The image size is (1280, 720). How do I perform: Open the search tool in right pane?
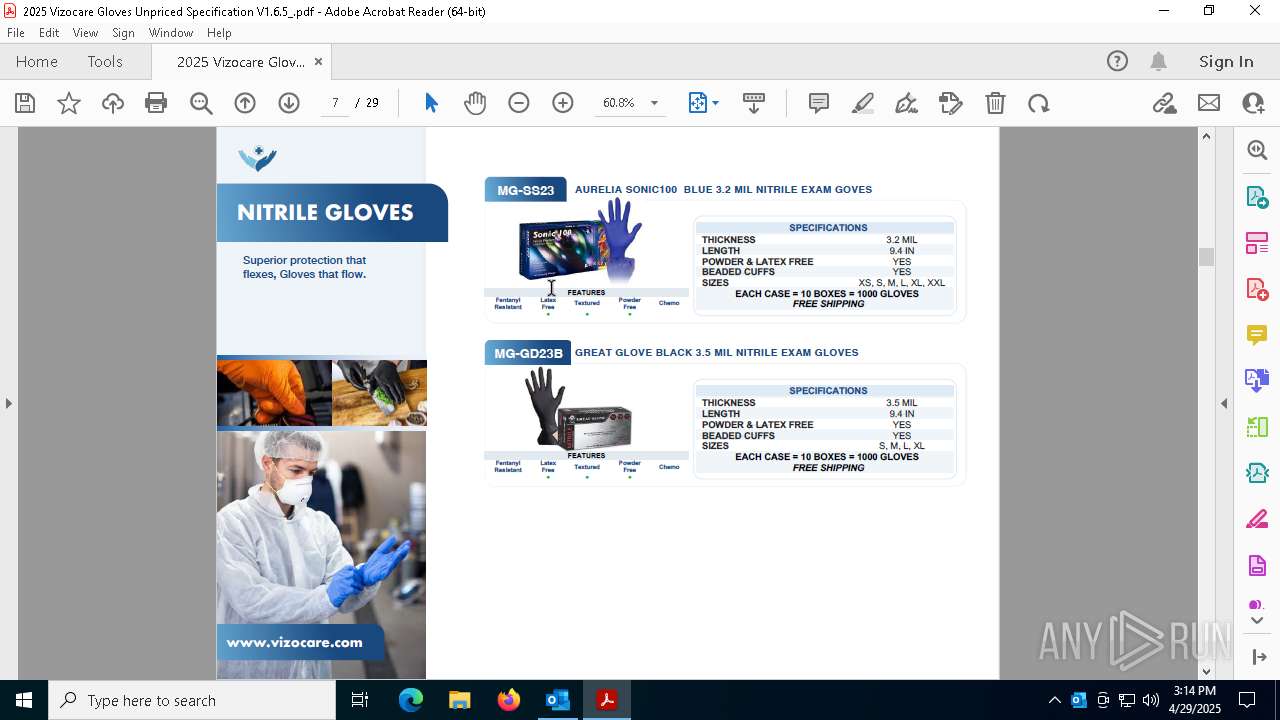click(1257, 150)
